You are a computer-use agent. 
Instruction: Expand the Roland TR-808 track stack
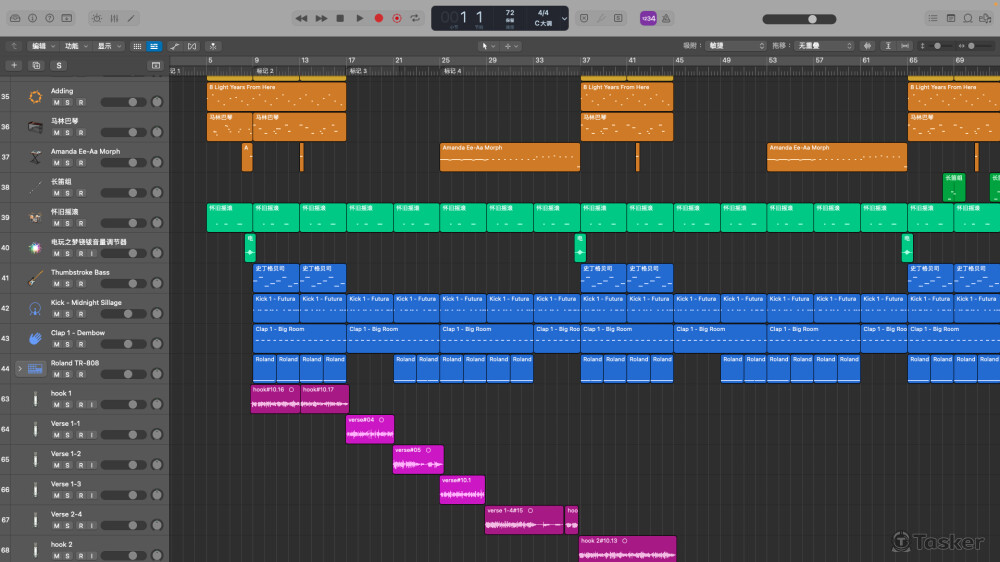tap(20, 368)
